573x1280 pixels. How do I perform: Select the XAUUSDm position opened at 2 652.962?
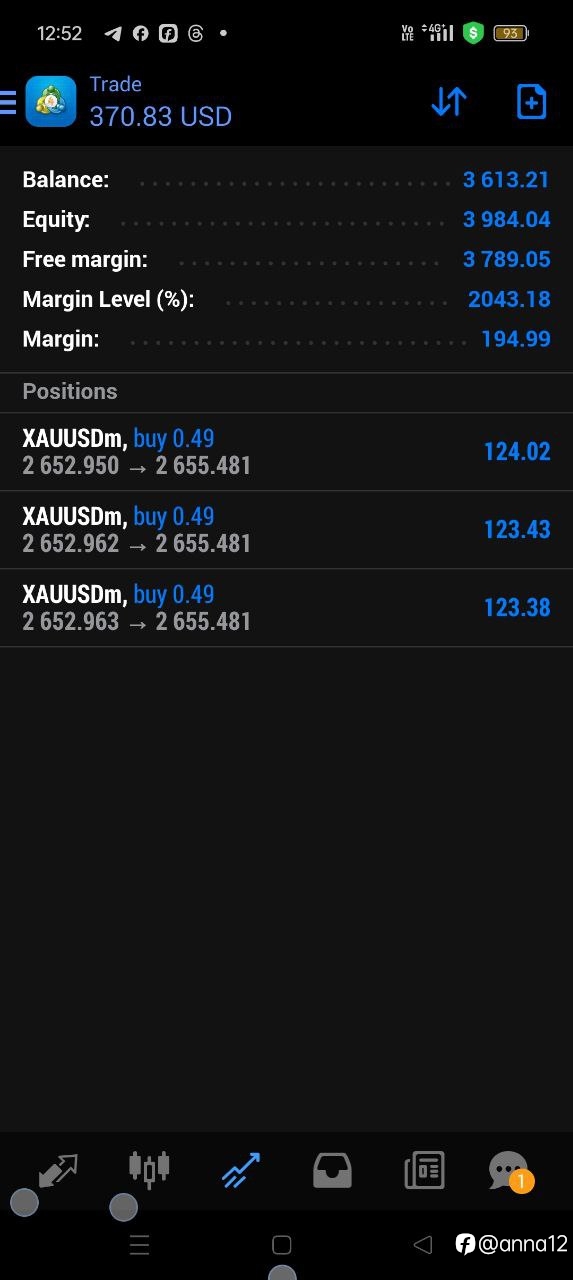click(x=286, y=530)
